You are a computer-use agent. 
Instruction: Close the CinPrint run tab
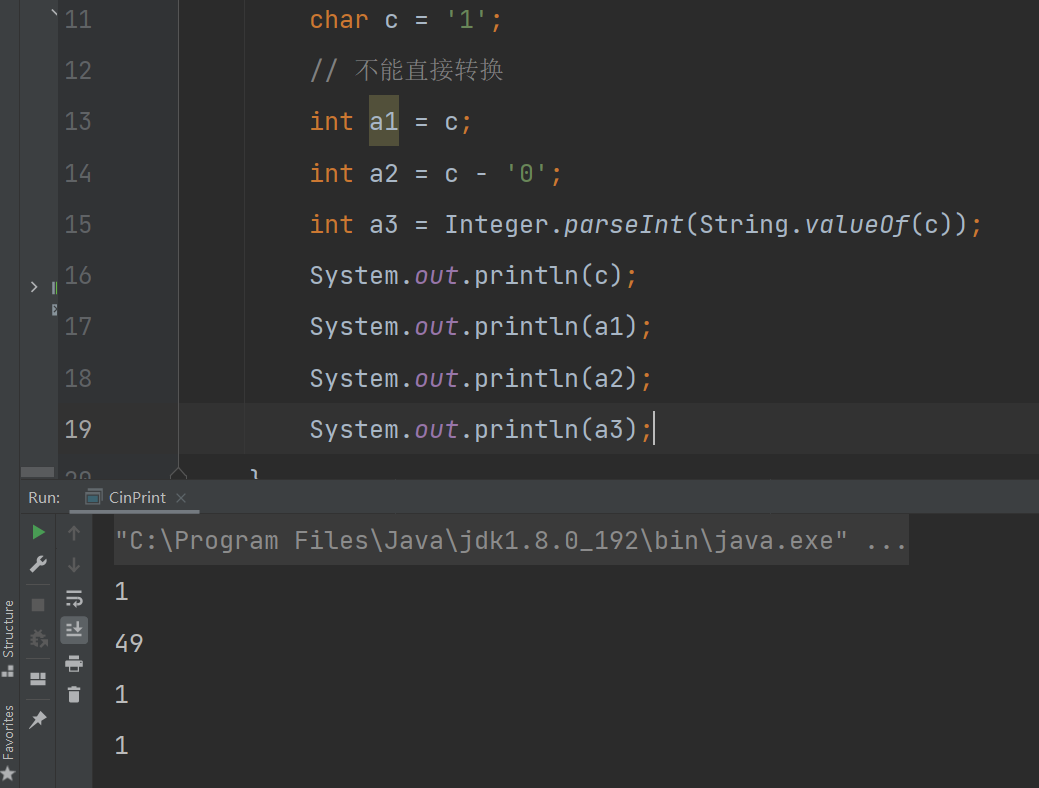click(x=181, y=497)
